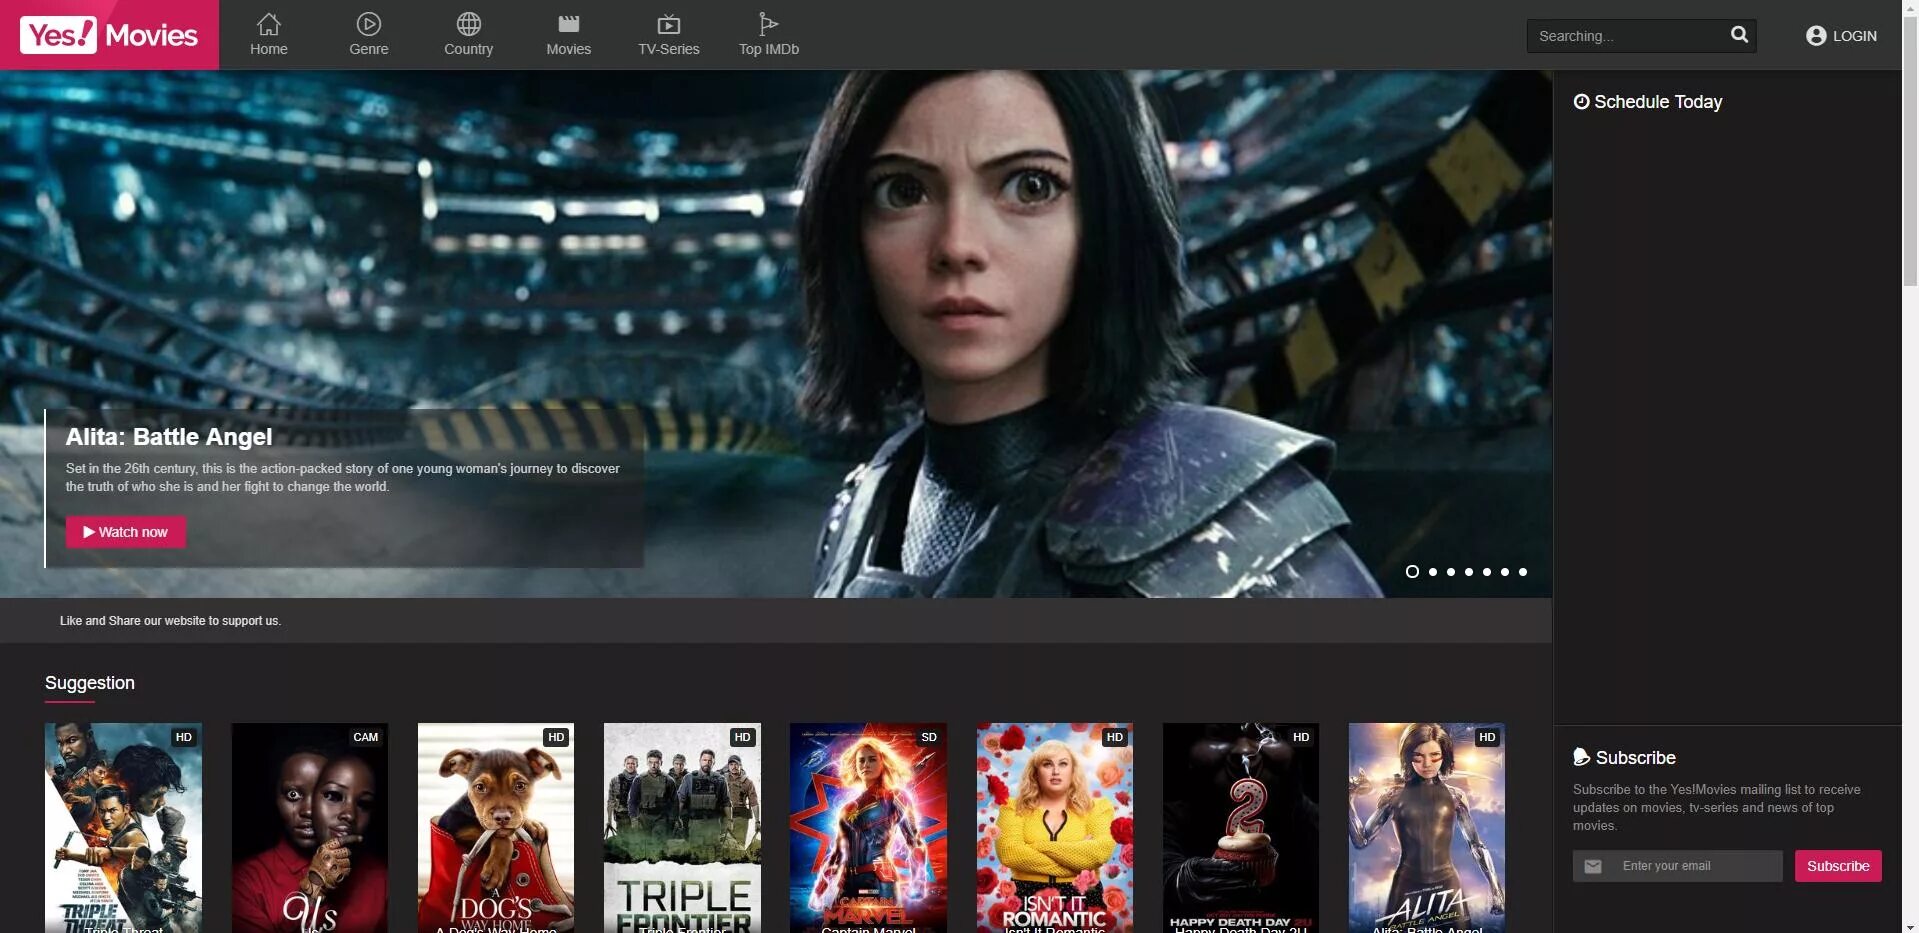Image resolution: width=1919 pixels, height=933 pixels.
Task: Click the Top IMDb flag icon
Action: click(768, 23)
